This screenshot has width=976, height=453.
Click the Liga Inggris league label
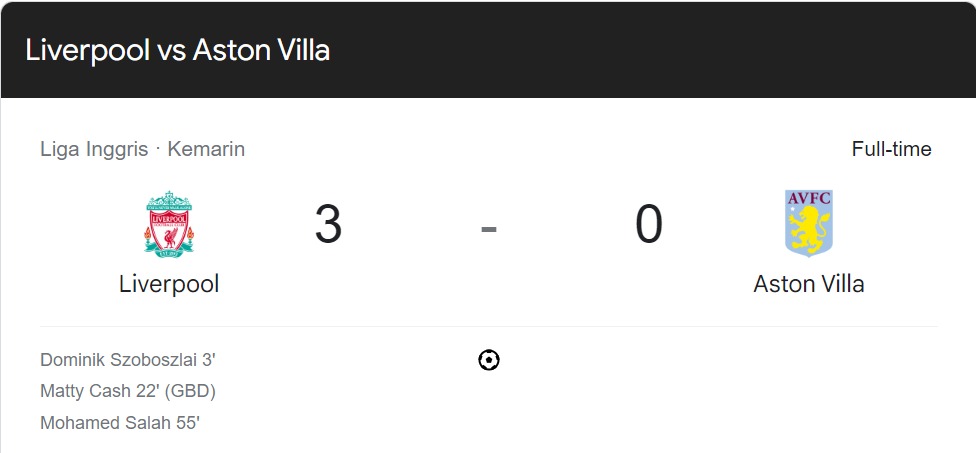(x=94, y=149)
